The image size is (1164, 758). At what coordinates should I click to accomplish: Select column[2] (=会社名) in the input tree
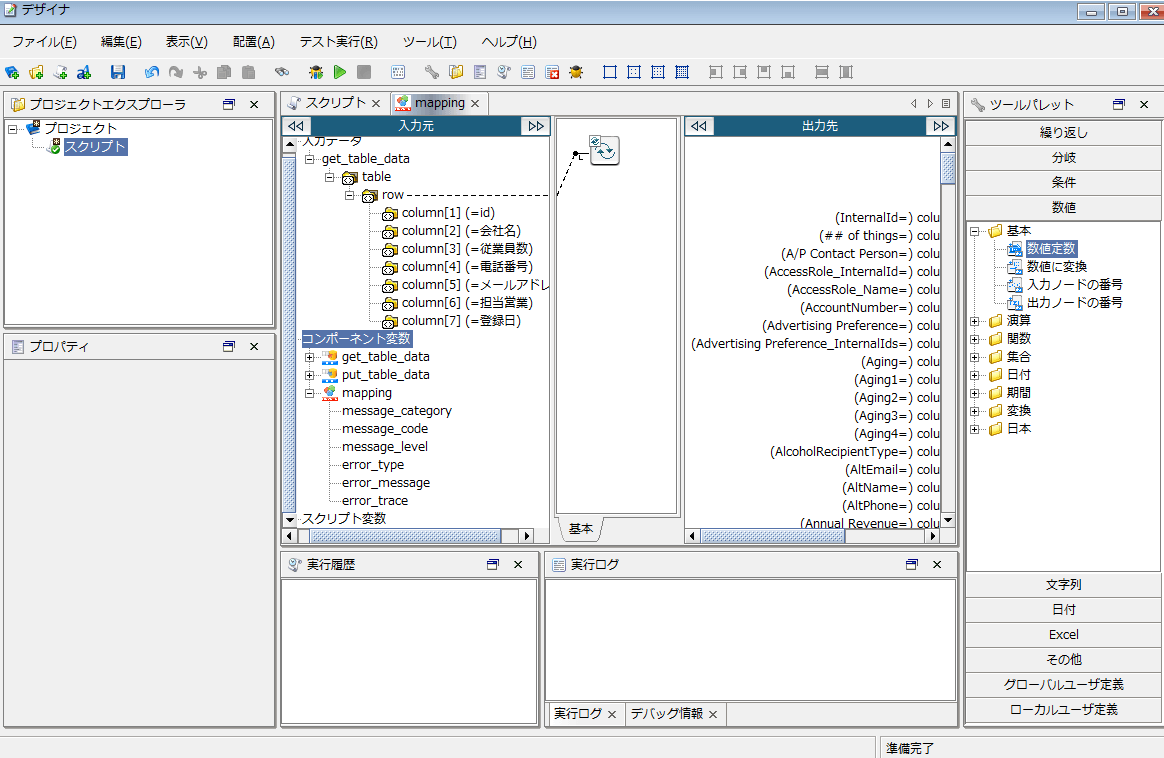pos(460,231)
